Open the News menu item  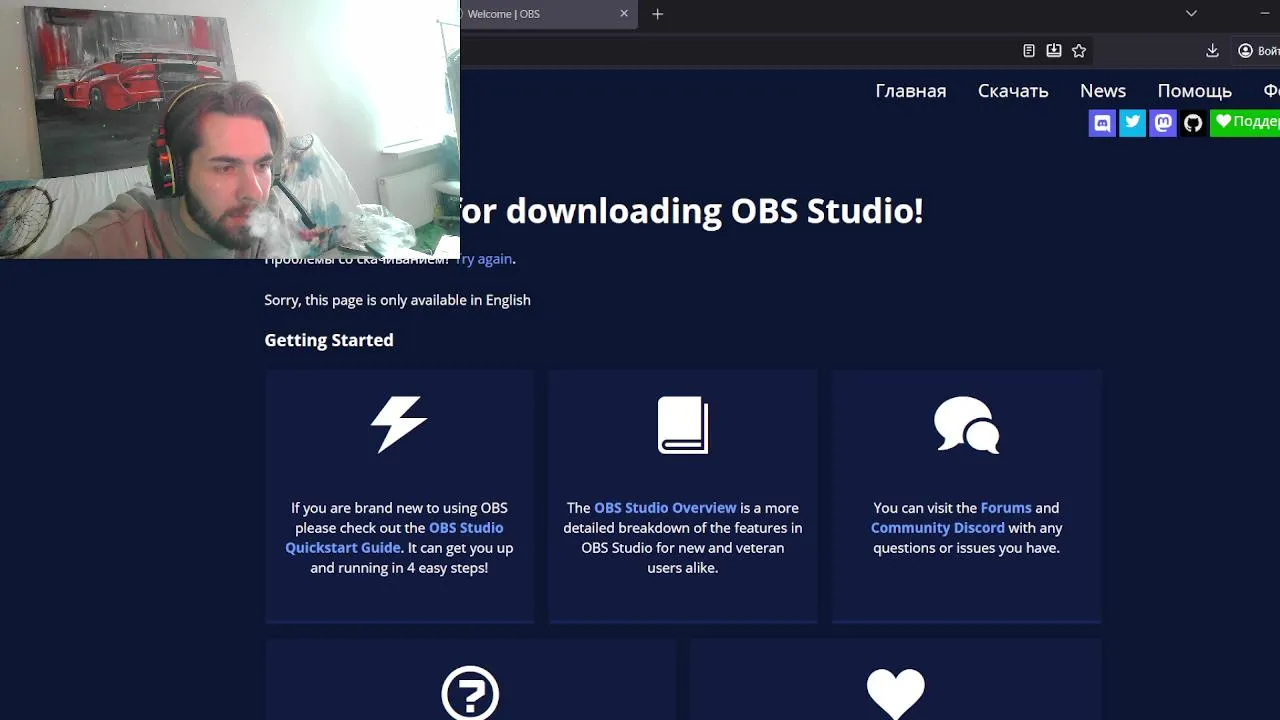(1103, 91)
